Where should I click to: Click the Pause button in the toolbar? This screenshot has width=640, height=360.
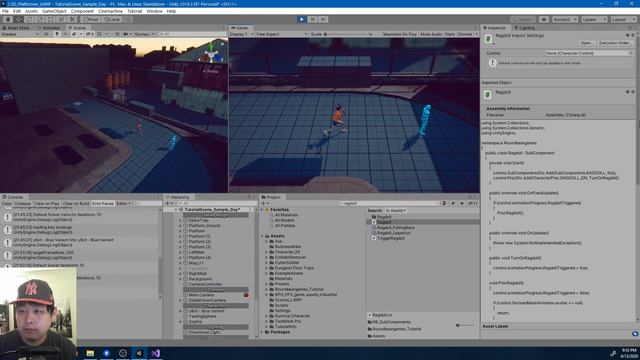312,19
